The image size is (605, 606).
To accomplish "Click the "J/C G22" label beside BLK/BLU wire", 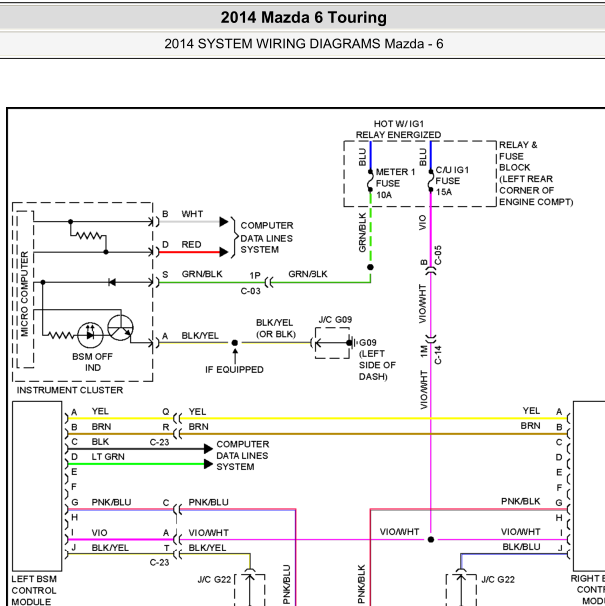I will coord(498,579).
